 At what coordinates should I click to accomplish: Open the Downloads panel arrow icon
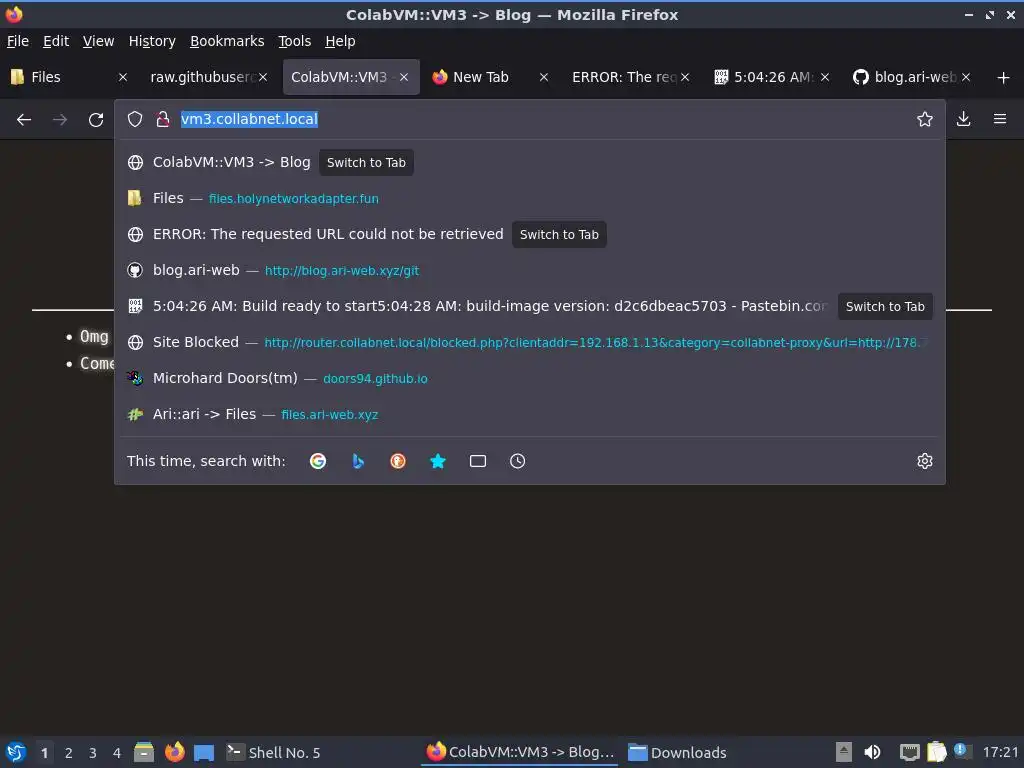tap(963, 119)
